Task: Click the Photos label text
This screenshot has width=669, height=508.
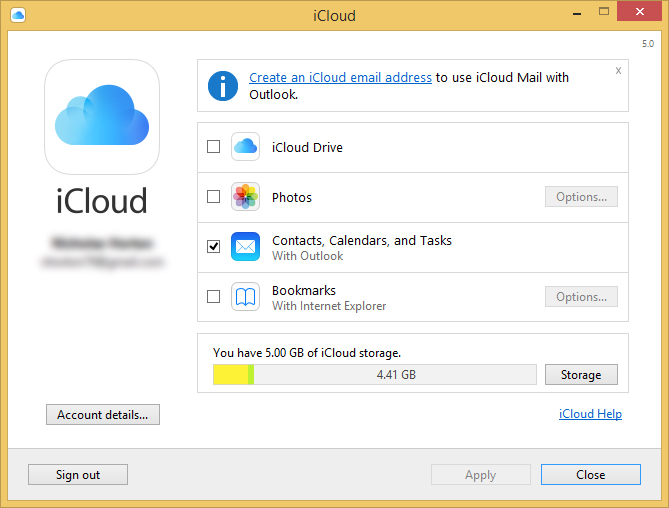Action: (292, 197)
